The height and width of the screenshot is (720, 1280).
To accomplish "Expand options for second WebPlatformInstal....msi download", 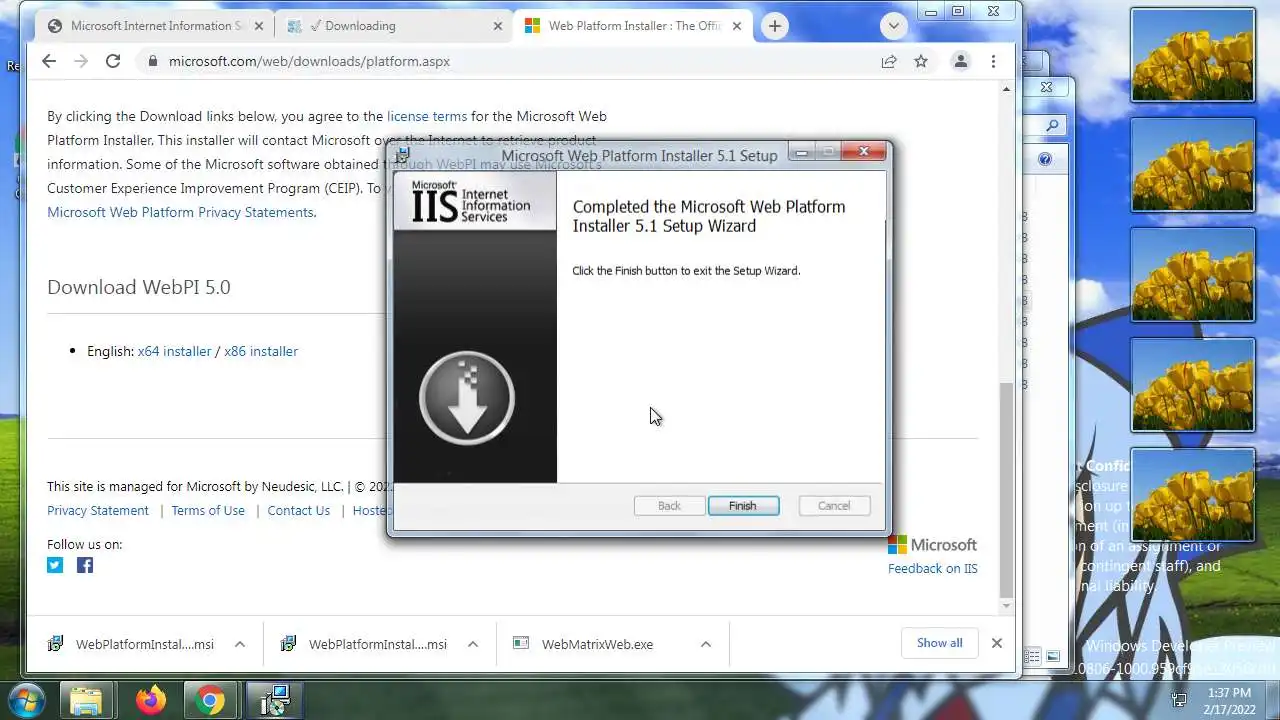I will 473,644.
